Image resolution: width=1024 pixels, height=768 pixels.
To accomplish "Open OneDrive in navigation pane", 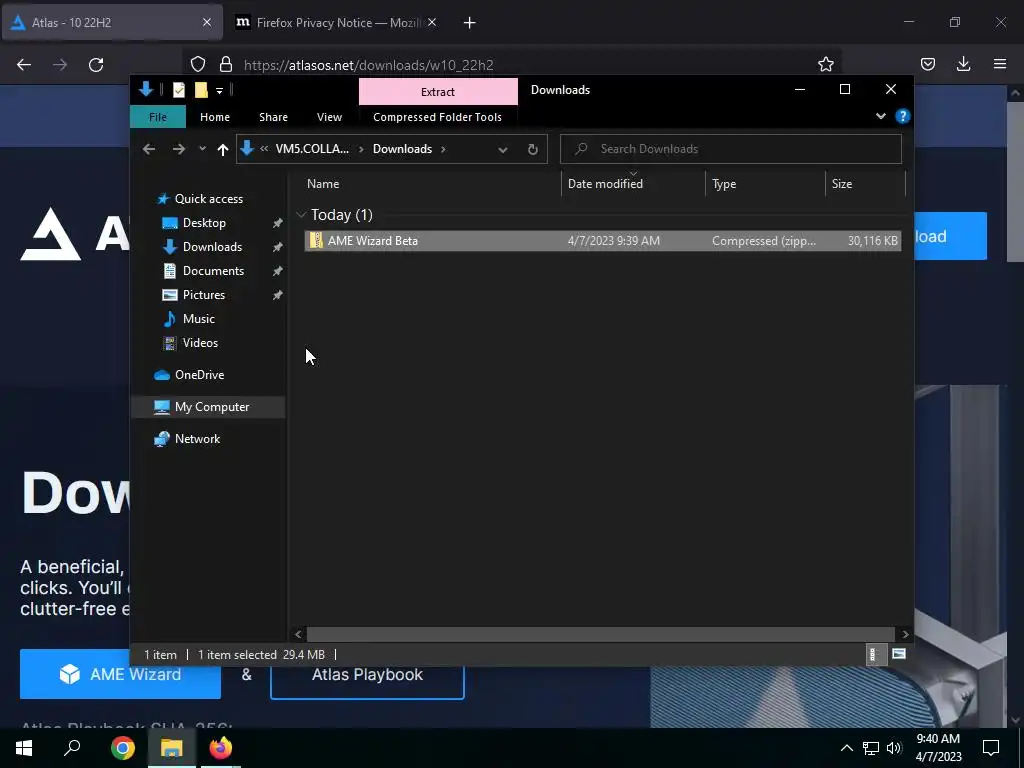I will click(x=199, y=375).
